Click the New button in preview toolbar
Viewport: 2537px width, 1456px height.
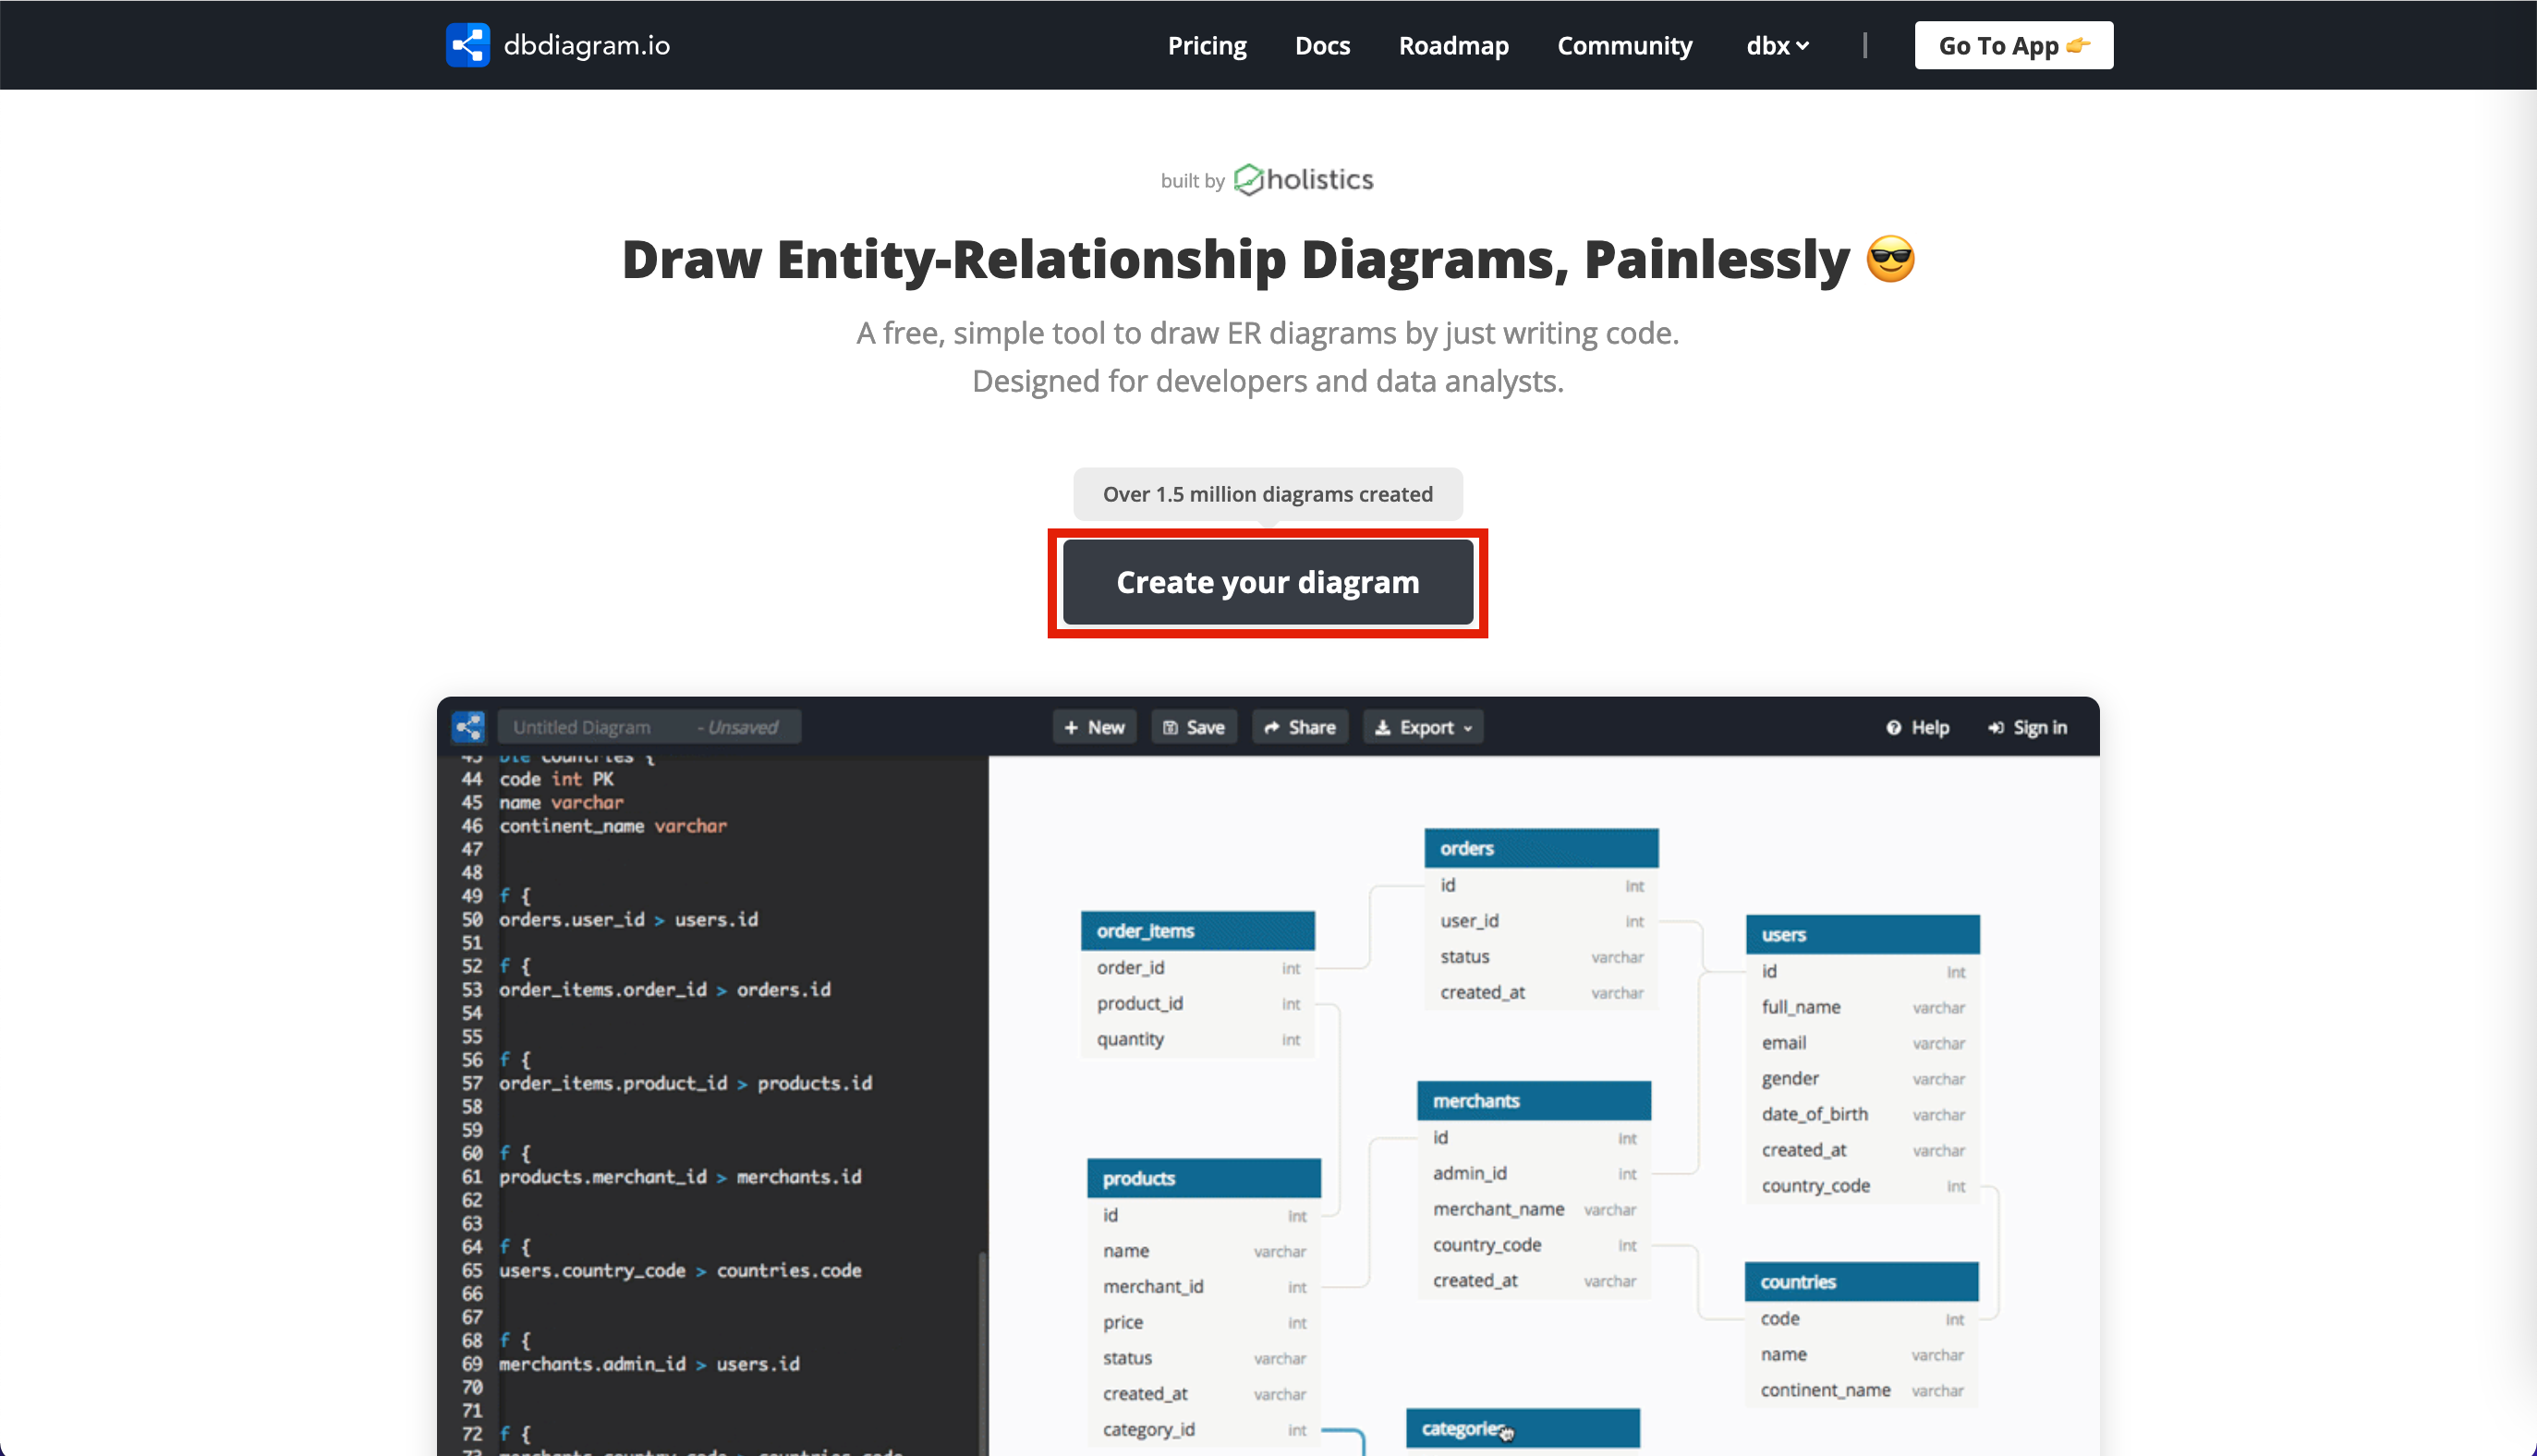[1094, 727]
